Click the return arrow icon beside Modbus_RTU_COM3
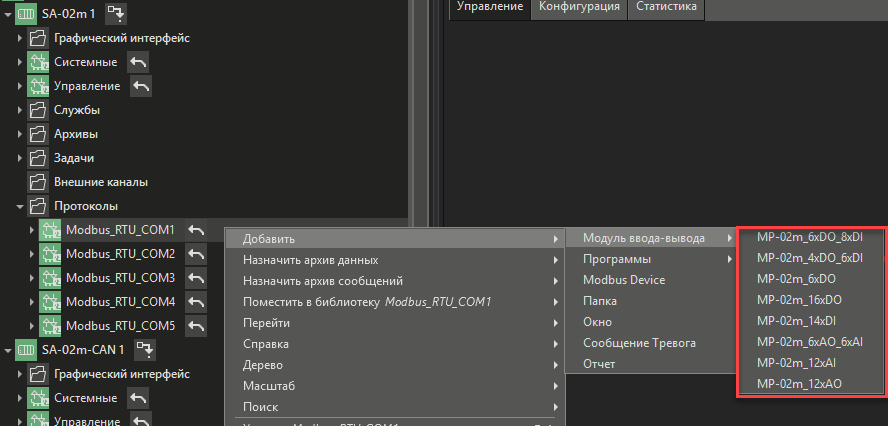Viewport: 888px width, 426px height. tap(197, 278)
